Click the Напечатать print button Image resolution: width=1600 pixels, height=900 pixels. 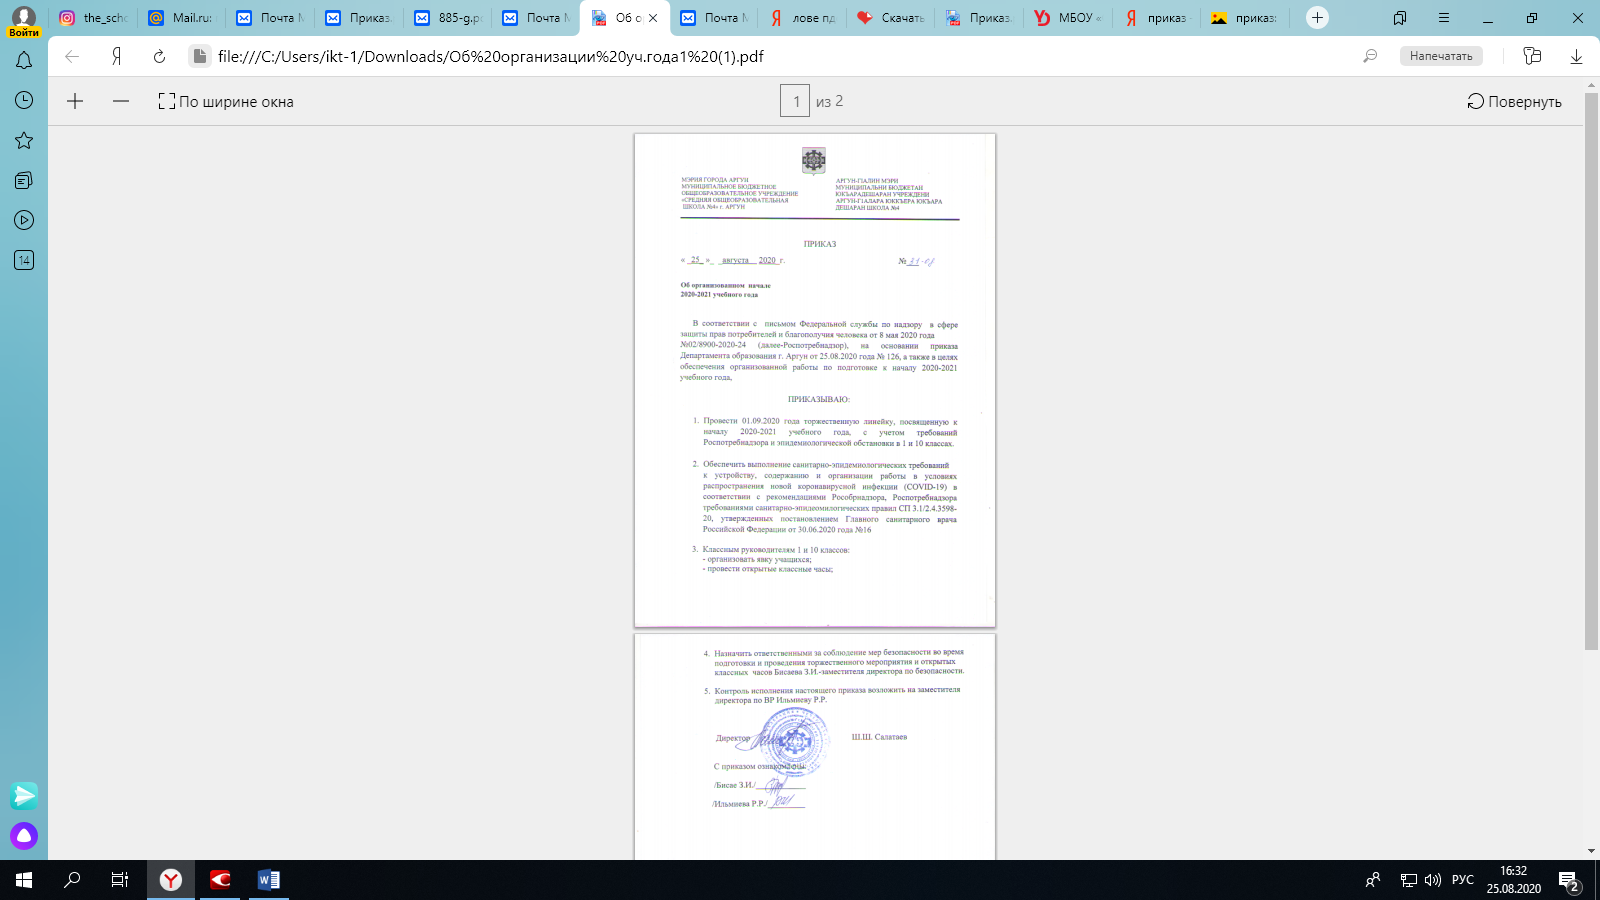coord(1440,56)
